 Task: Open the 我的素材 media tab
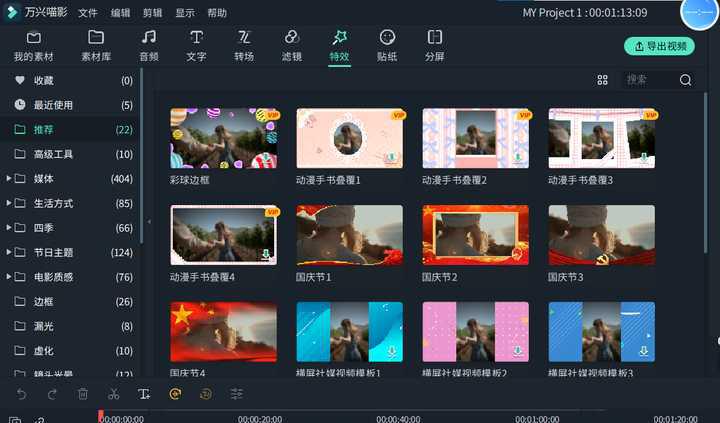coord(34,46)
